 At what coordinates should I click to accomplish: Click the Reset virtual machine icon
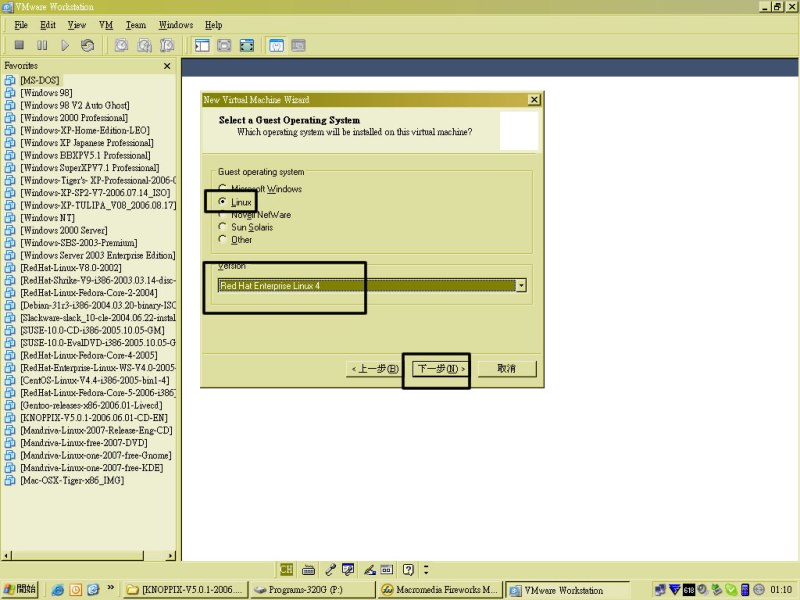pyautogui.click(x=87, y=45)
